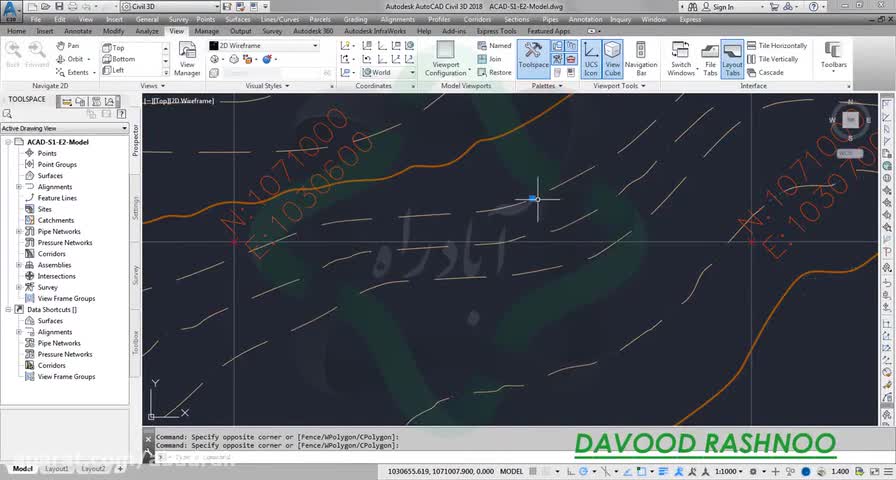Open the Insert ribbon tab

45,31
